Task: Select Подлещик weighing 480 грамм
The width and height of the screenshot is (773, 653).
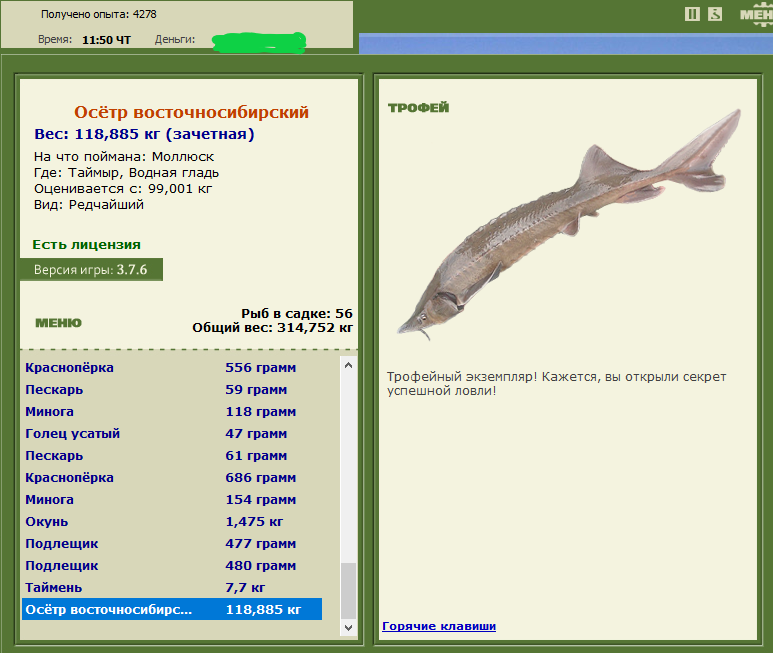Action: click(x=170, y=566)
